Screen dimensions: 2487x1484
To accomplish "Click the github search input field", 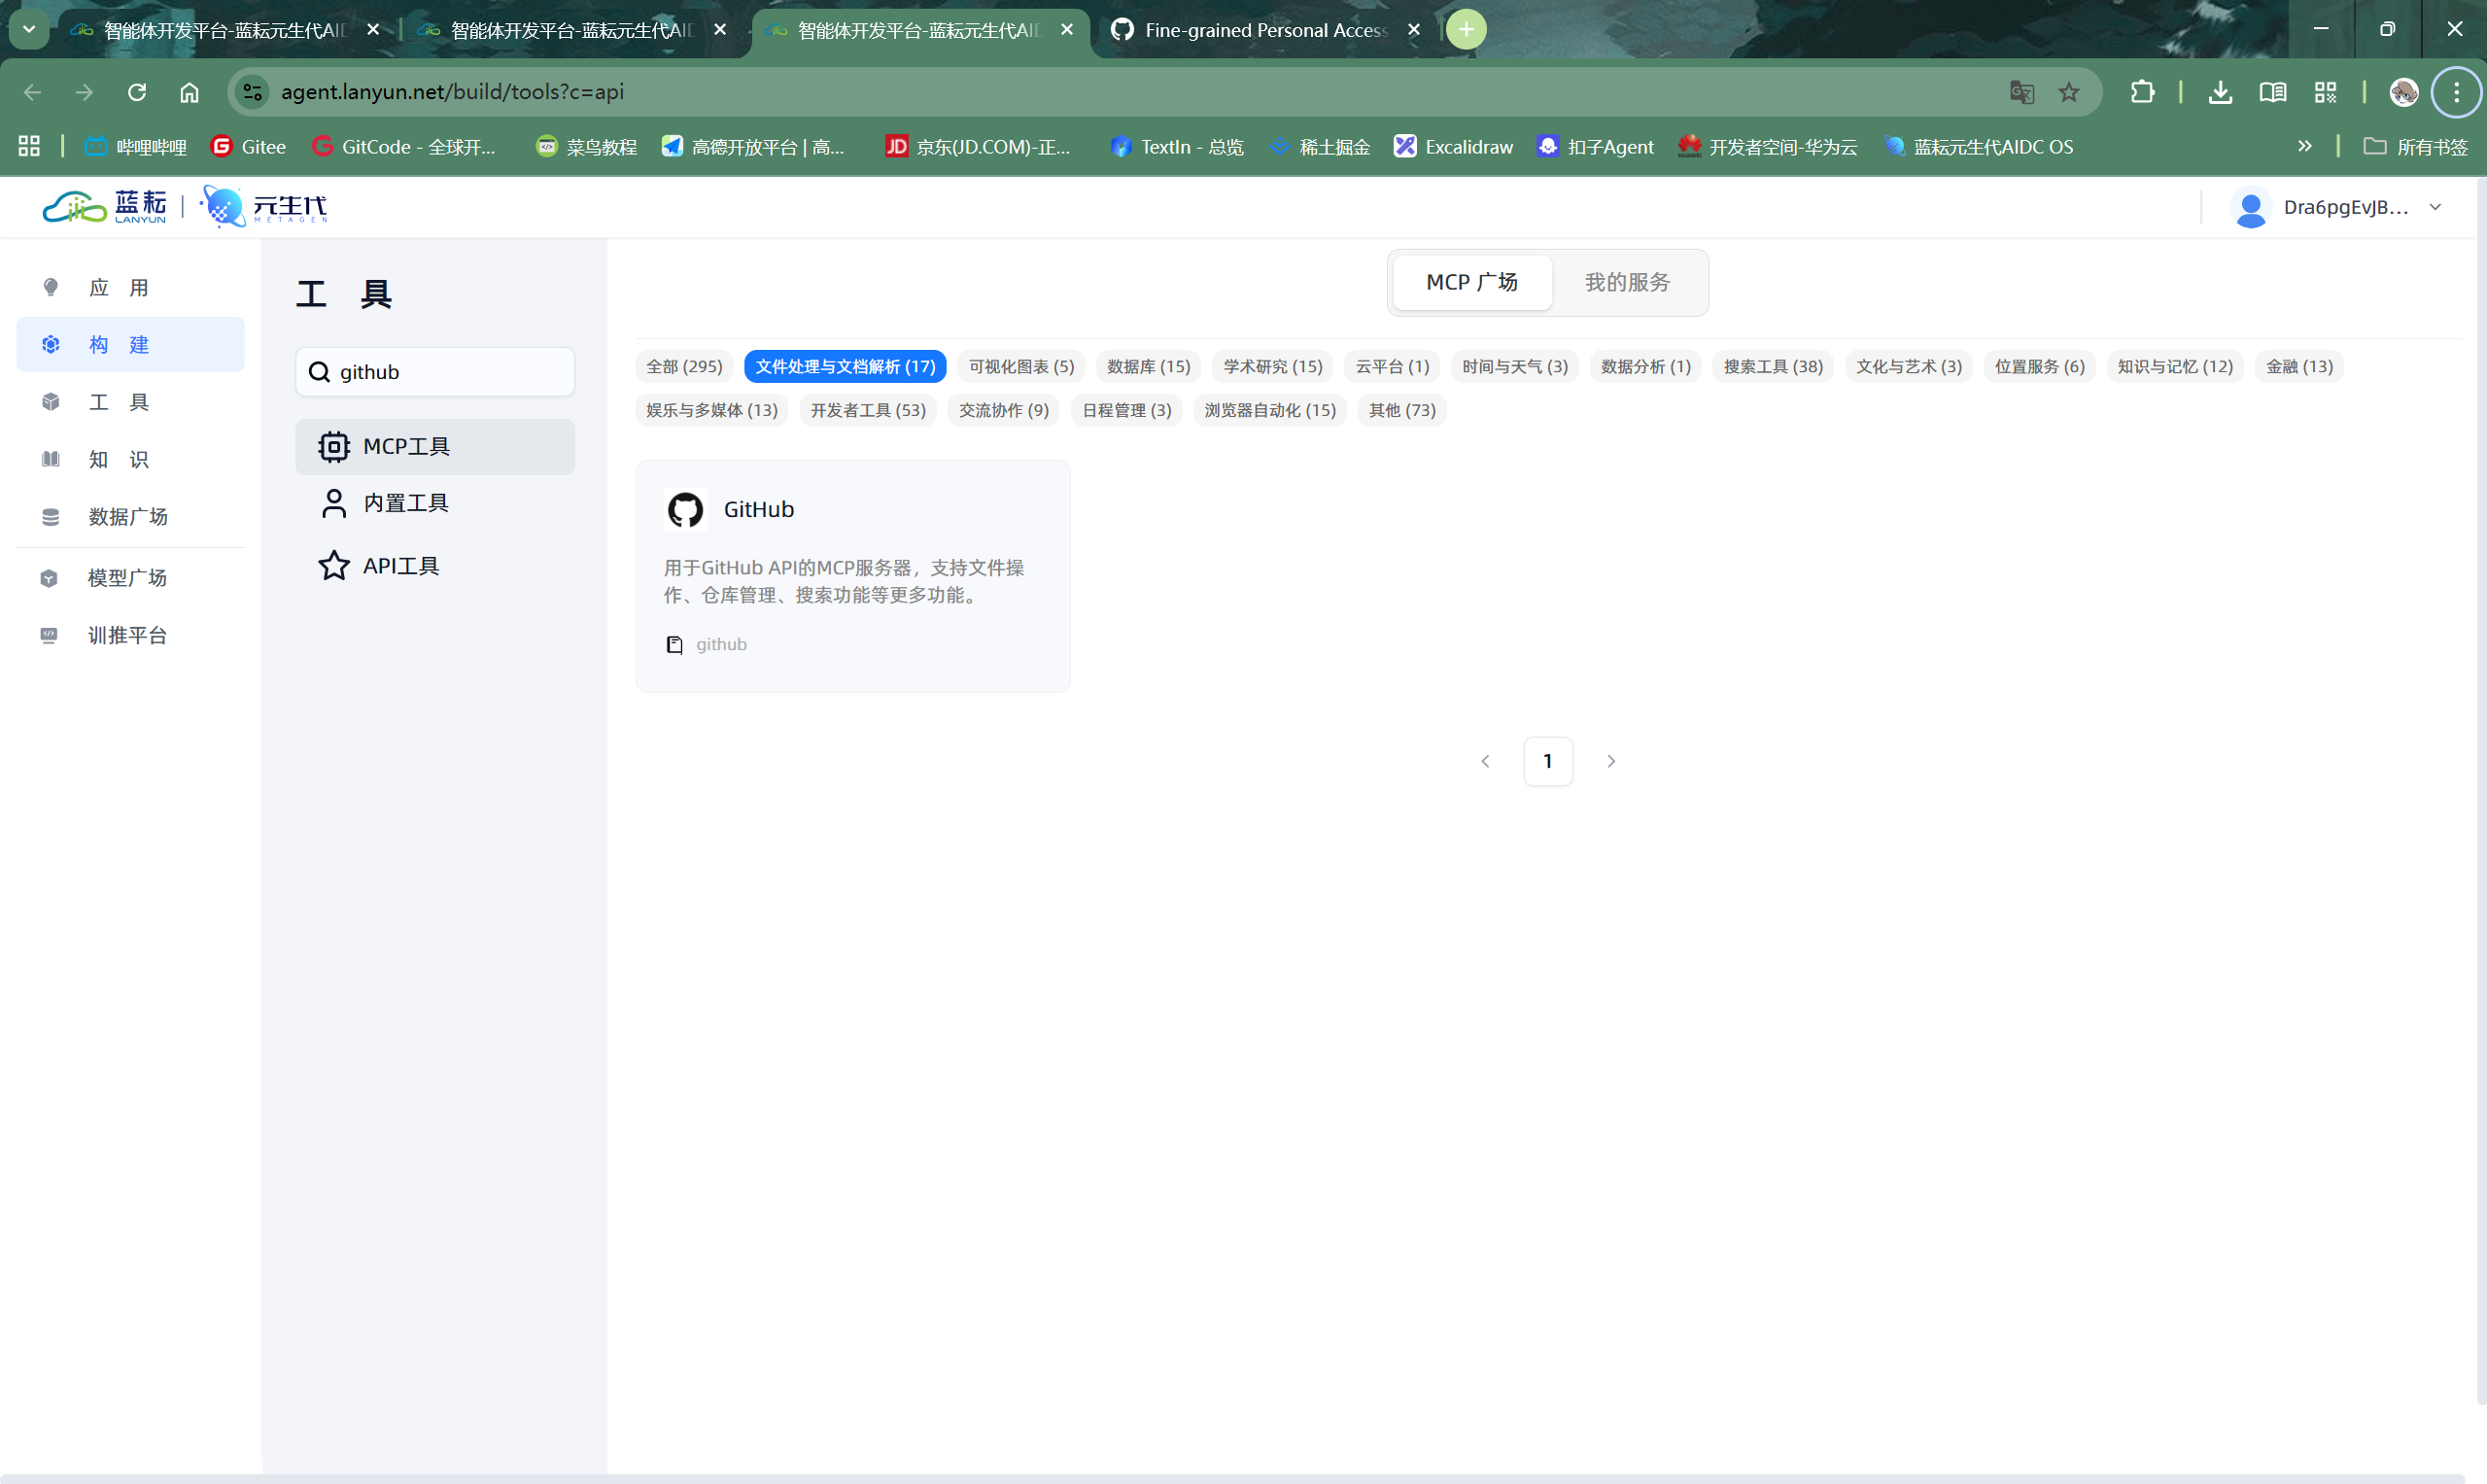I will click(x=450, y=372).
